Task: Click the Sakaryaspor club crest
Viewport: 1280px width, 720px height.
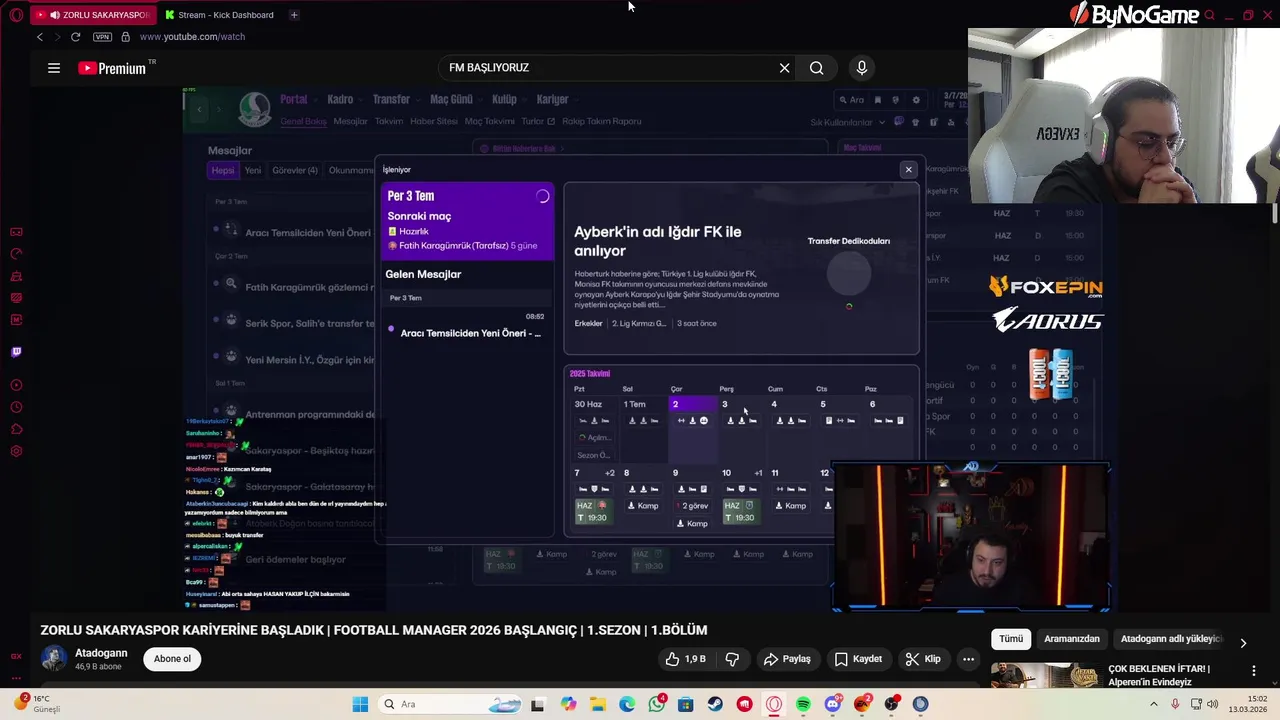Action: tap(254, 108)
